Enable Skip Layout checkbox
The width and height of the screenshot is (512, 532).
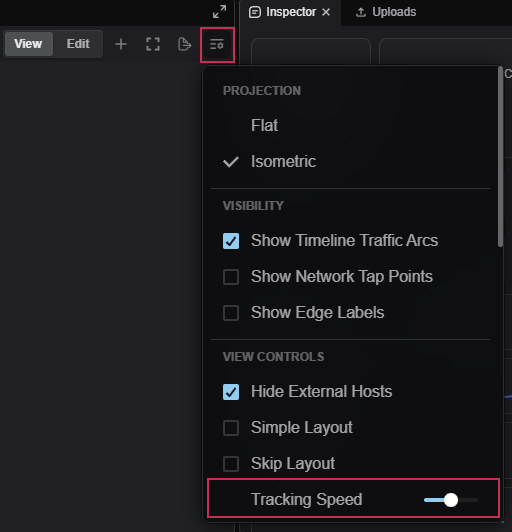pyautogui.click(x=231, y=464)
